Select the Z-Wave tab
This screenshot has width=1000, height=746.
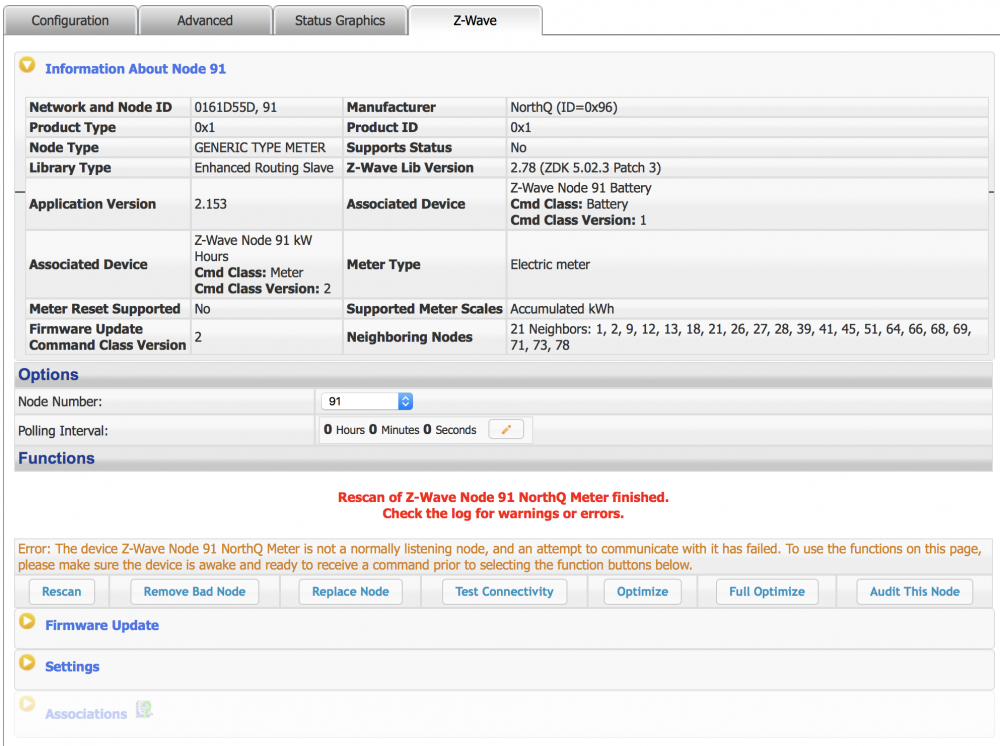tap(475, 21)
